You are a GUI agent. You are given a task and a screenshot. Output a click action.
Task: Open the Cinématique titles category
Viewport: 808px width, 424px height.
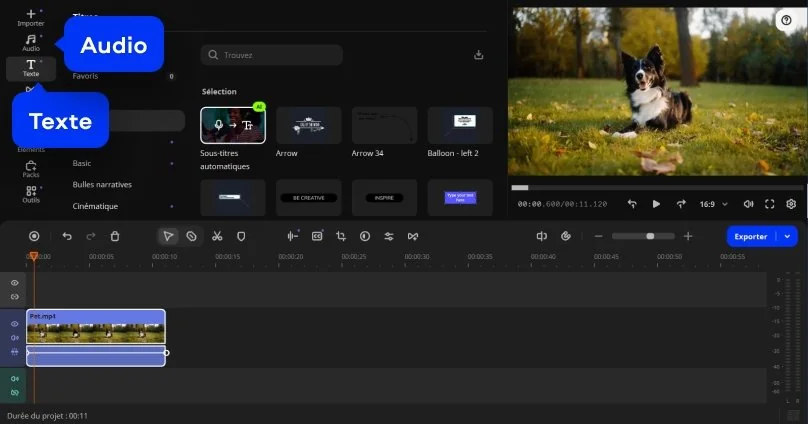tap(95, 206)
